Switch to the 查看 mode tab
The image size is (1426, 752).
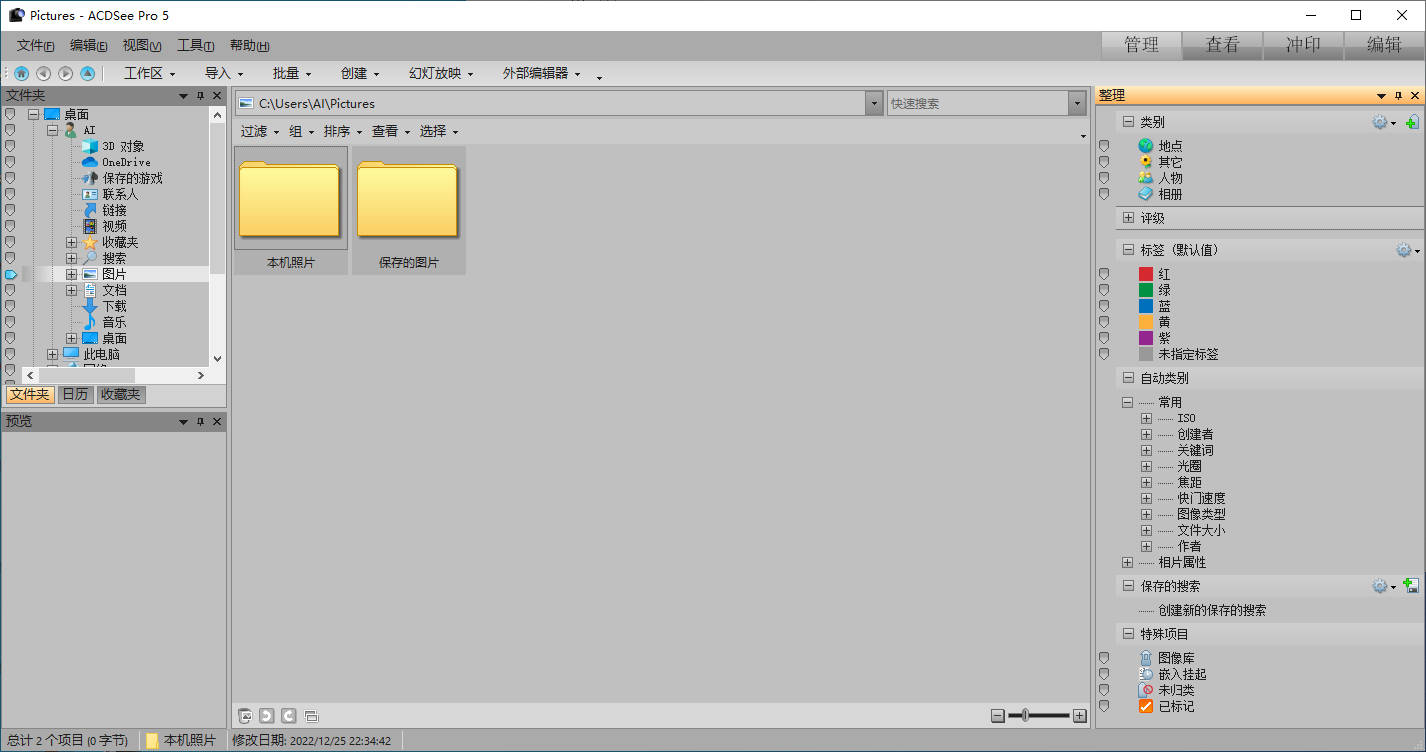point(1222,45)
